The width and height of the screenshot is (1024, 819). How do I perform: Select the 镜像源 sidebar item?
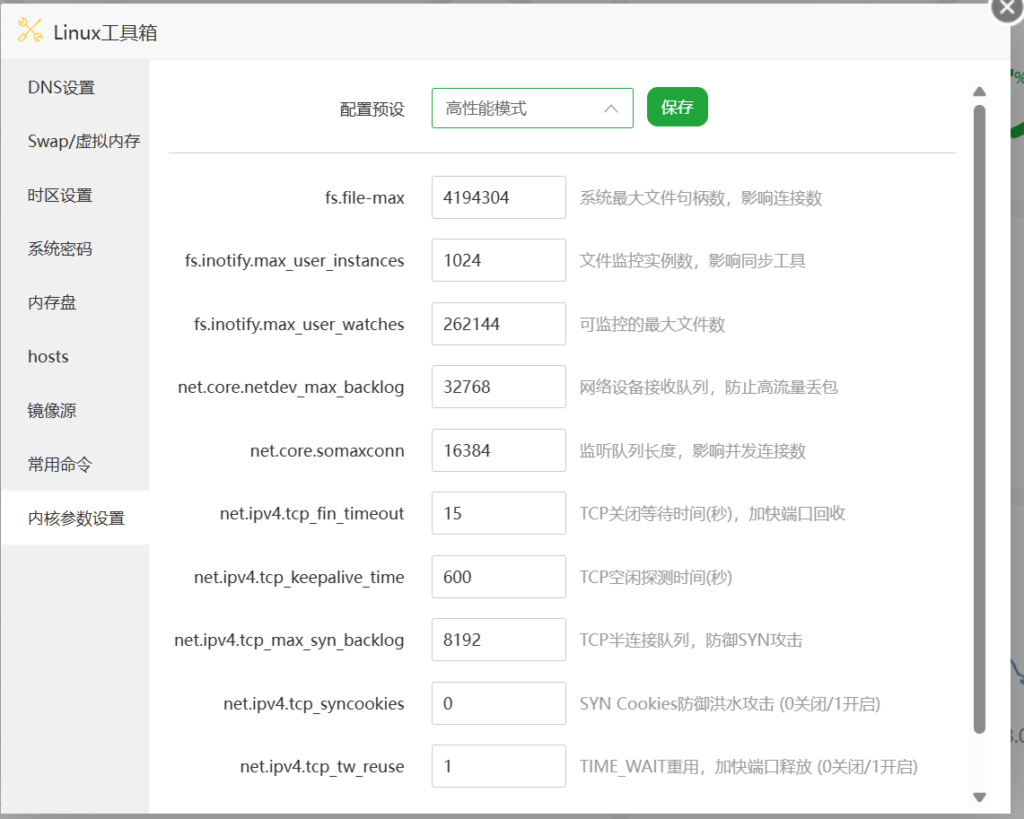pos(52,411)
